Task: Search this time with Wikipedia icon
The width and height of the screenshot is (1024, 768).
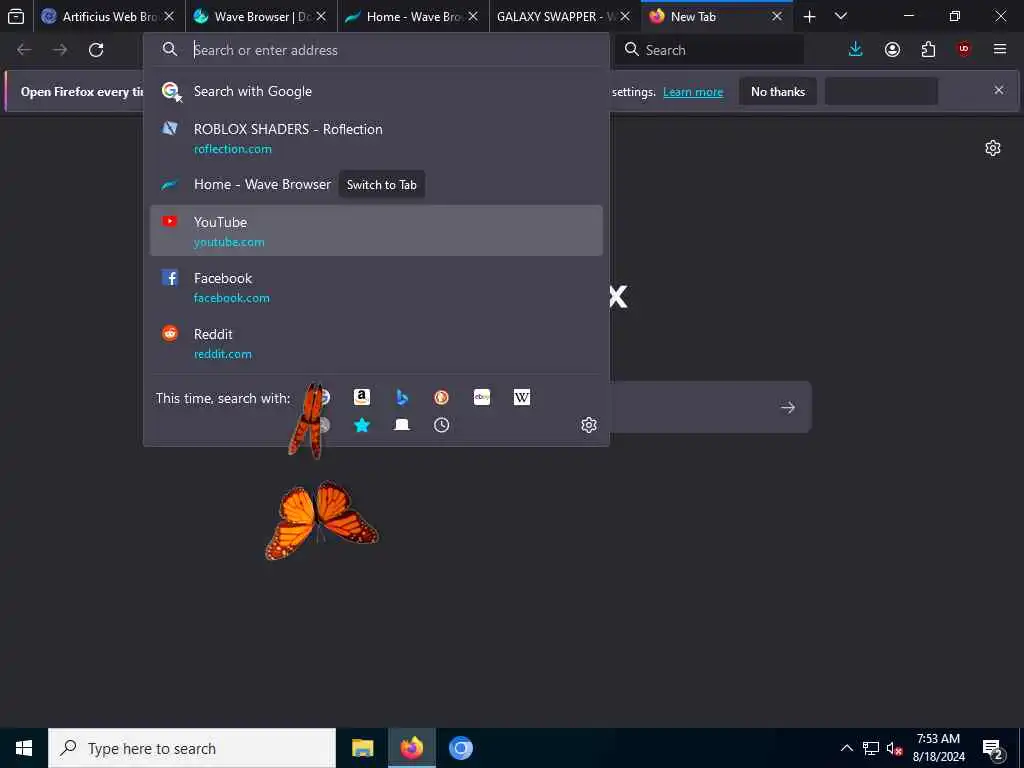Action: click(522, 397)
